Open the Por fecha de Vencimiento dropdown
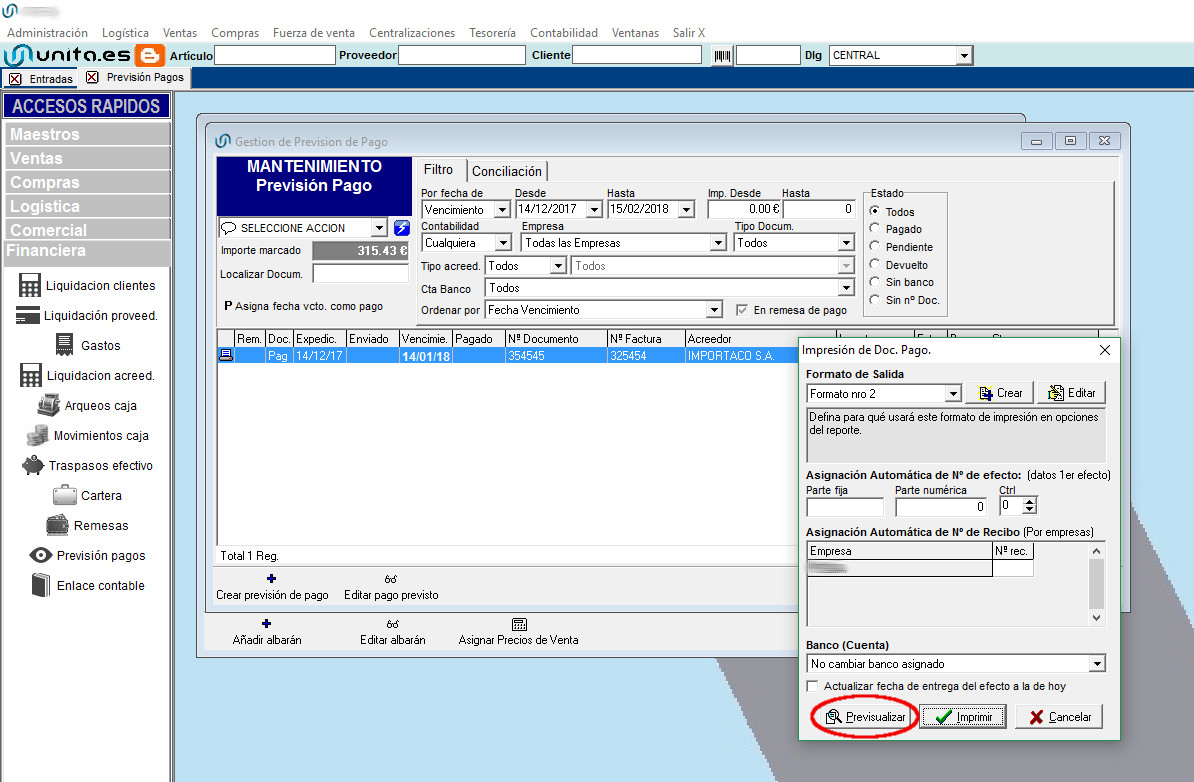1194x782 pixels. pyautogui.click(x=502, y=209)
